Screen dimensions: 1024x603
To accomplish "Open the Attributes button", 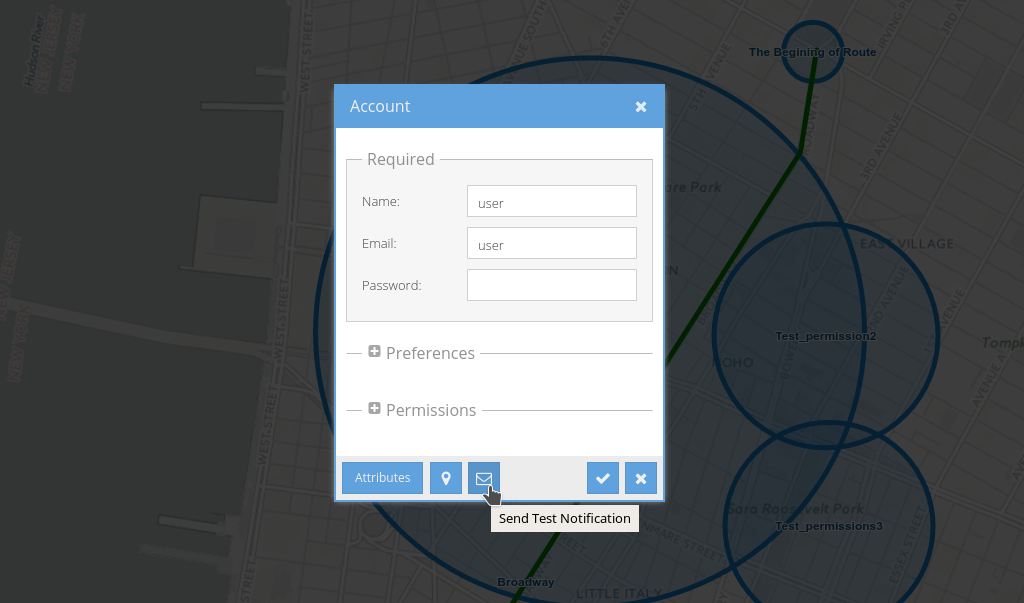I will tap(382, 478).
